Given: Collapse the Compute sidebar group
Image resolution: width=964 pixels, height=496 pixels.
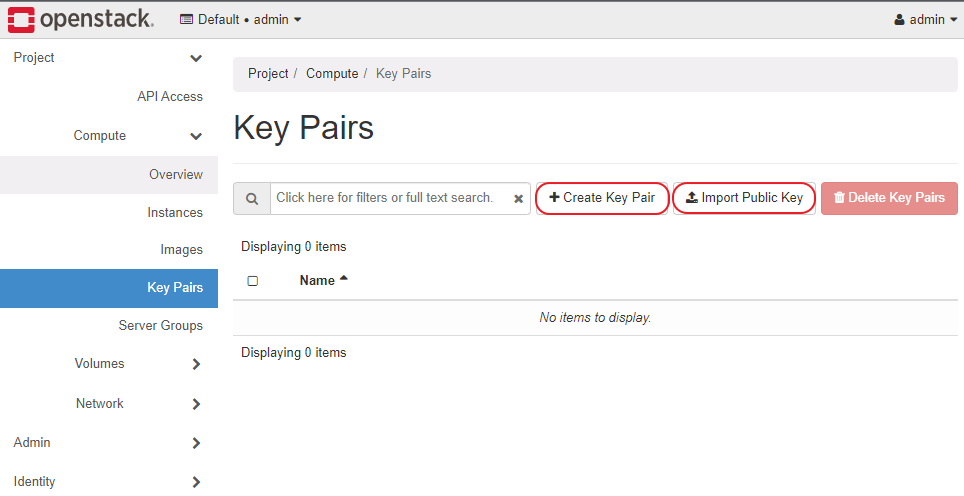Looking at the screenshot, I should coord(196,136).
